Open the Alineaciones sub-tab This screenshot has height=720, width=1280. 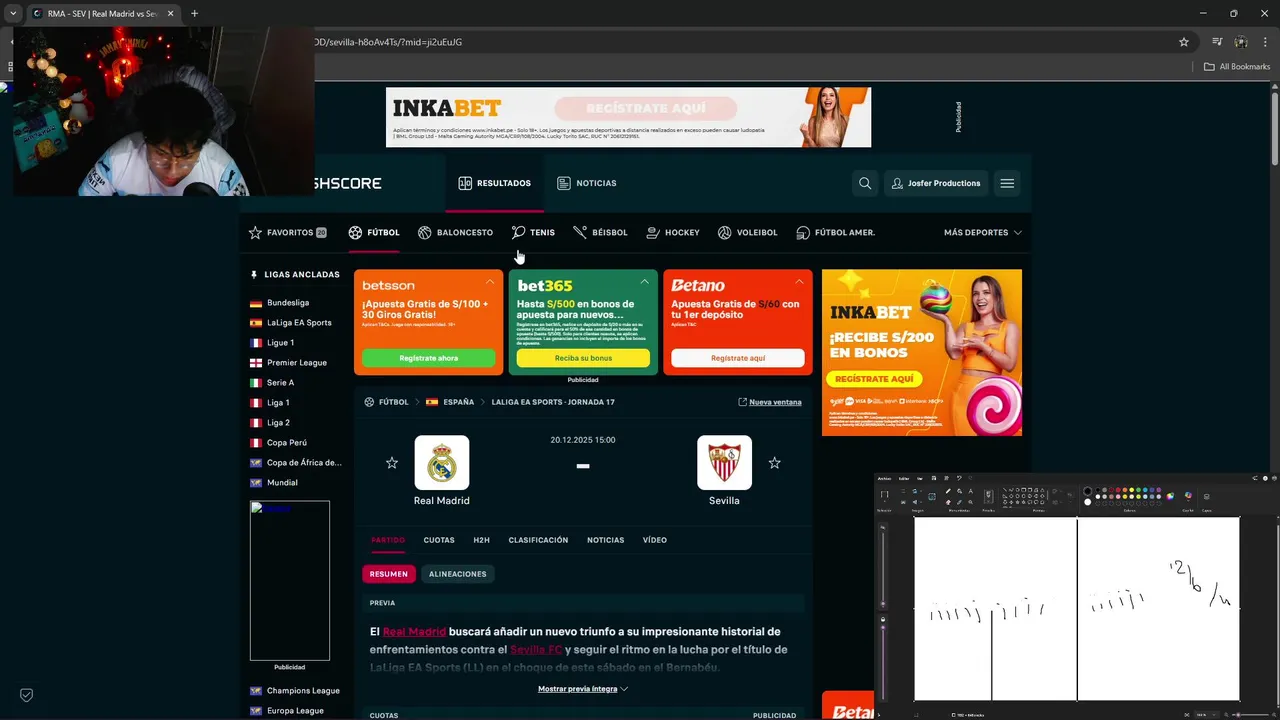457,574
